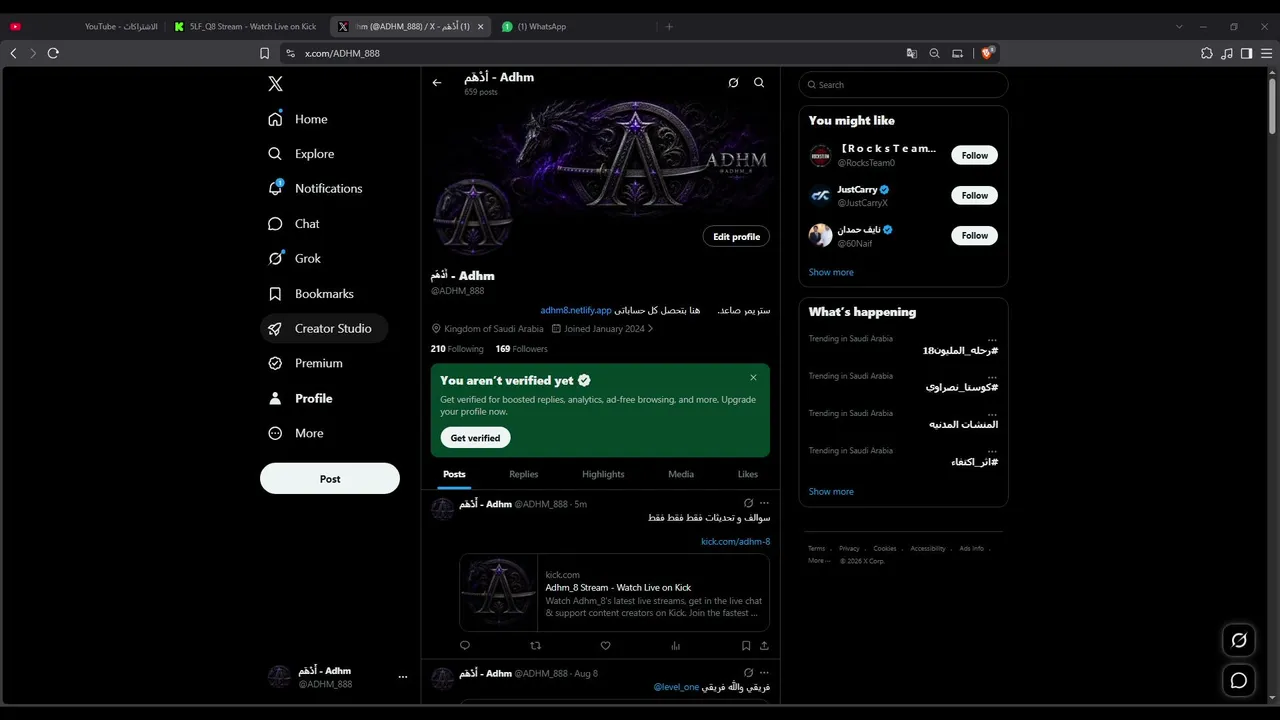
Task: View analytics for the kick.com/adhm-8 post
Action: [x=675, y=646]
